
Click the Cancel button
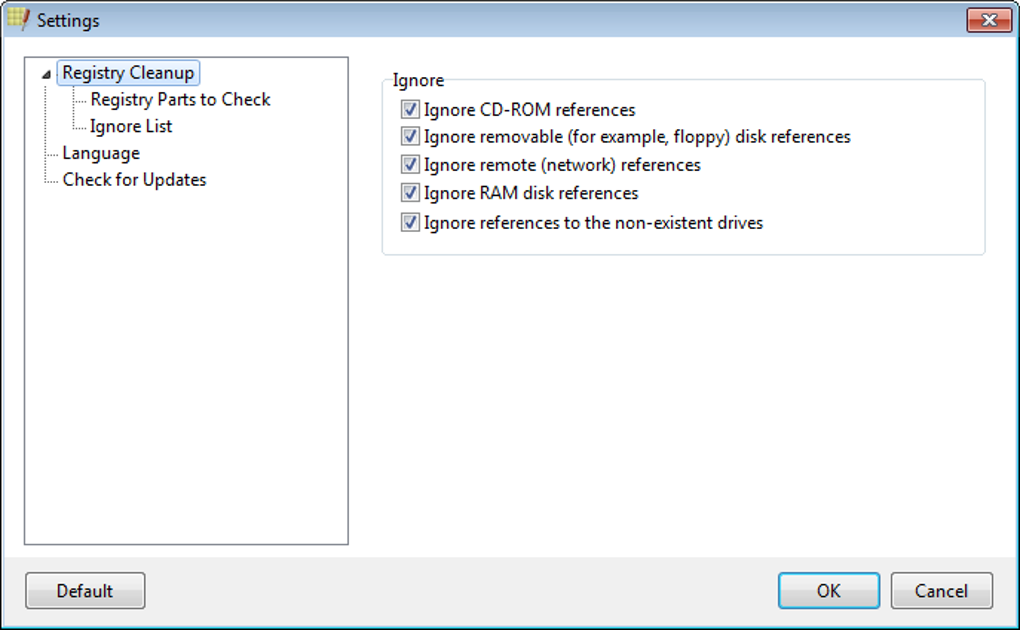[x=941, y=591]
